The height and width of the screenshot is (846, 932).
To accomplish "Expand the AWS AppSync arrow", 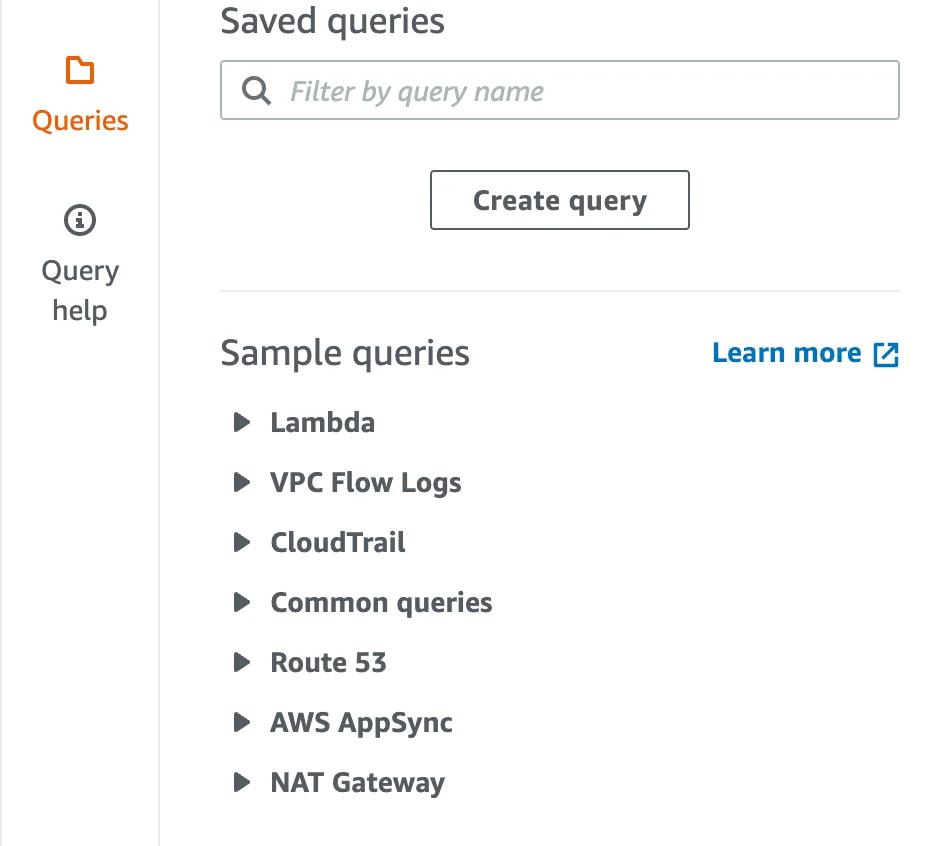I will click(x=241, y=722).
